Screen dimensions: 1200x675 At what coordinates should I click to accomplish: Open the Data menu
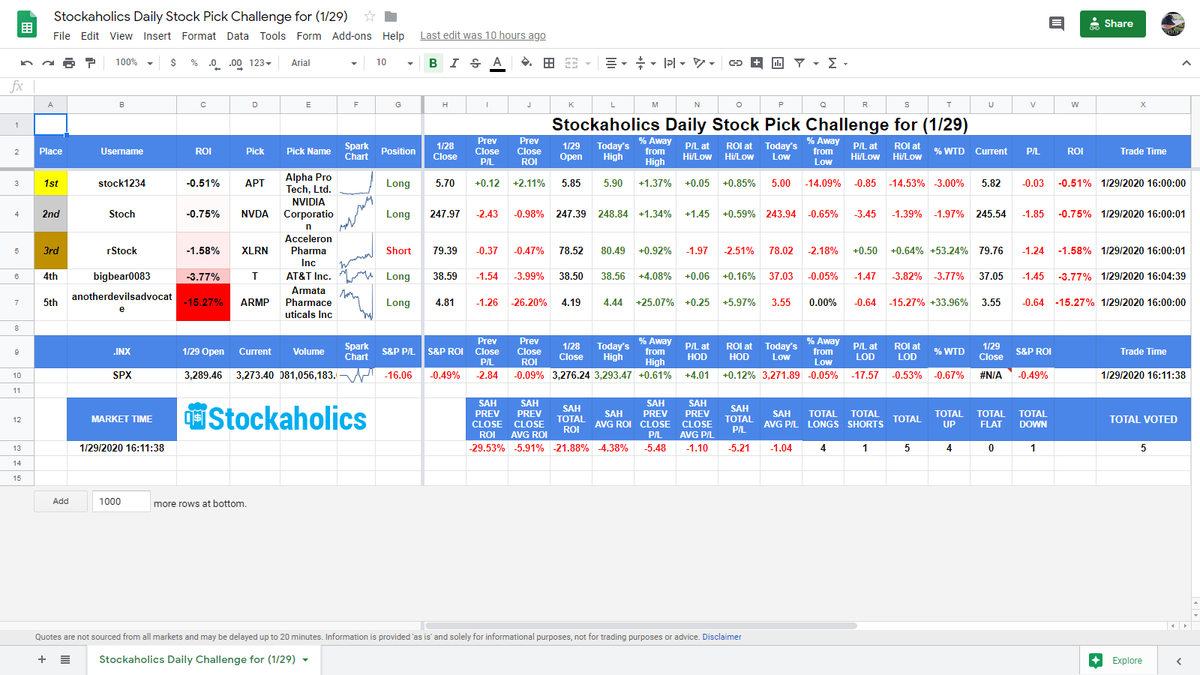click(x=237, y=36)
